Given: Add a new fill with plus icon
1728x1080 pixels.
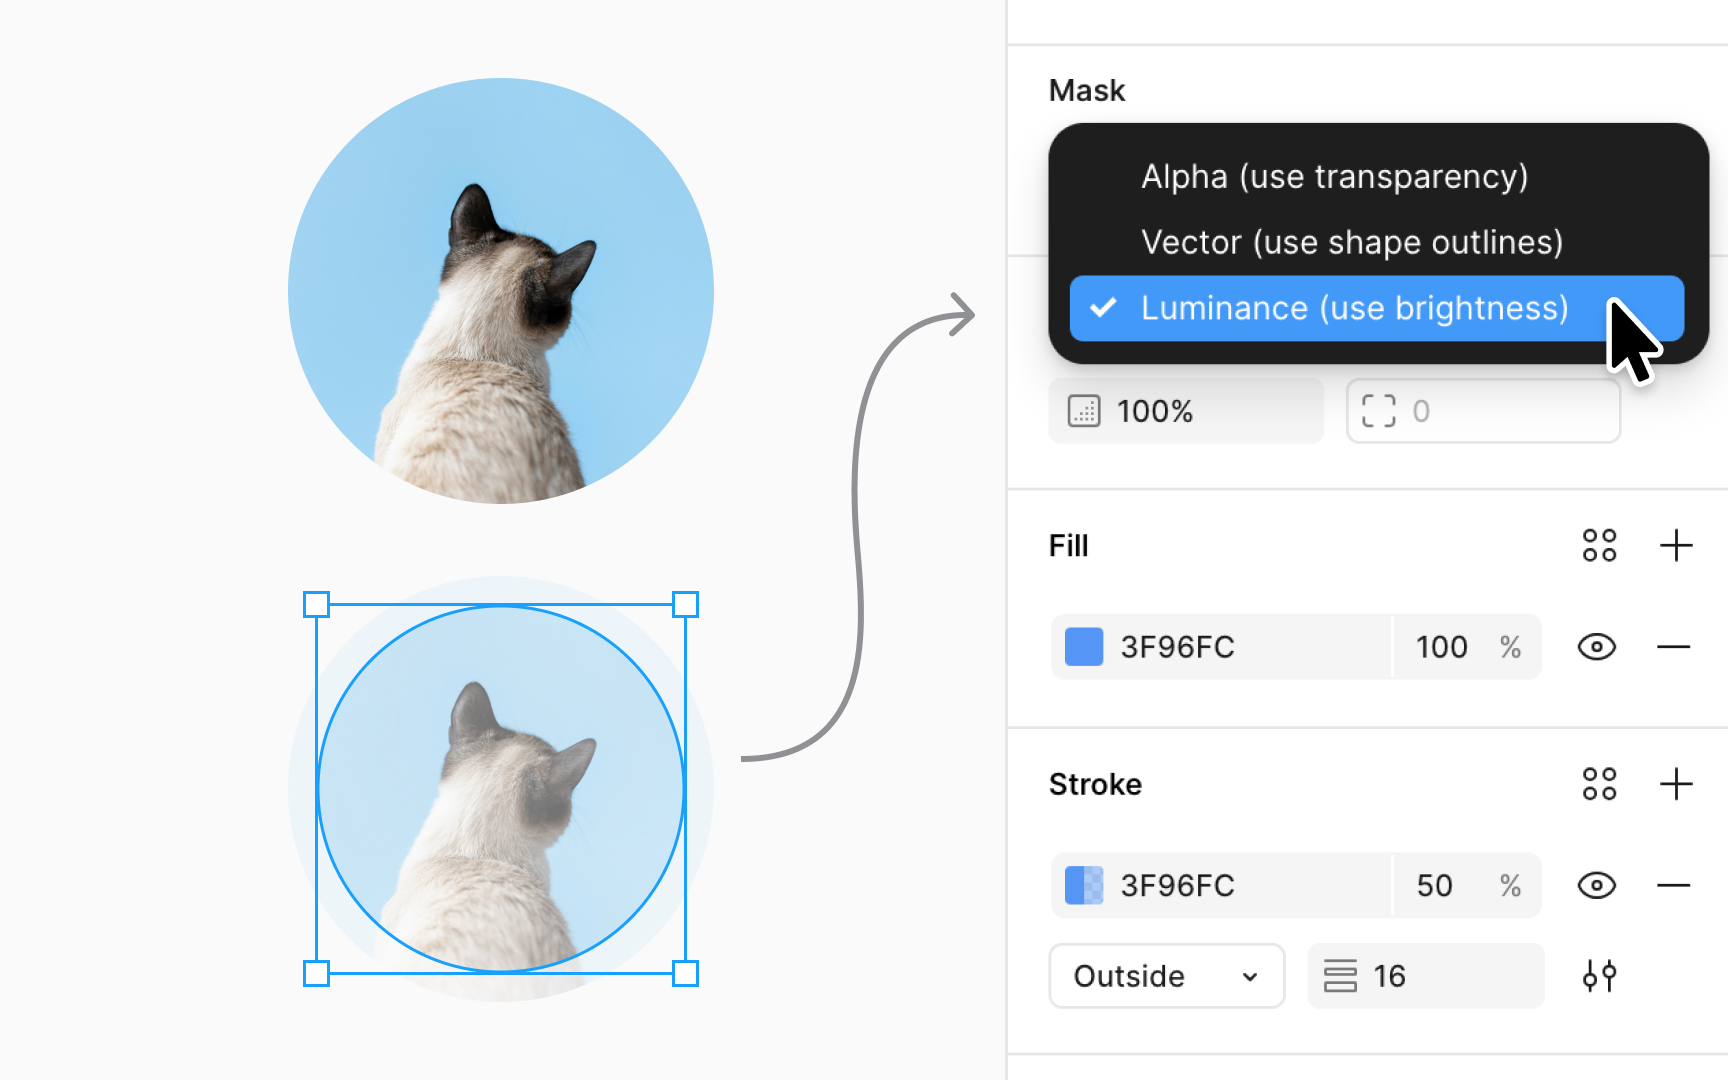Looking at the screenshot, I should (1676, 546).
